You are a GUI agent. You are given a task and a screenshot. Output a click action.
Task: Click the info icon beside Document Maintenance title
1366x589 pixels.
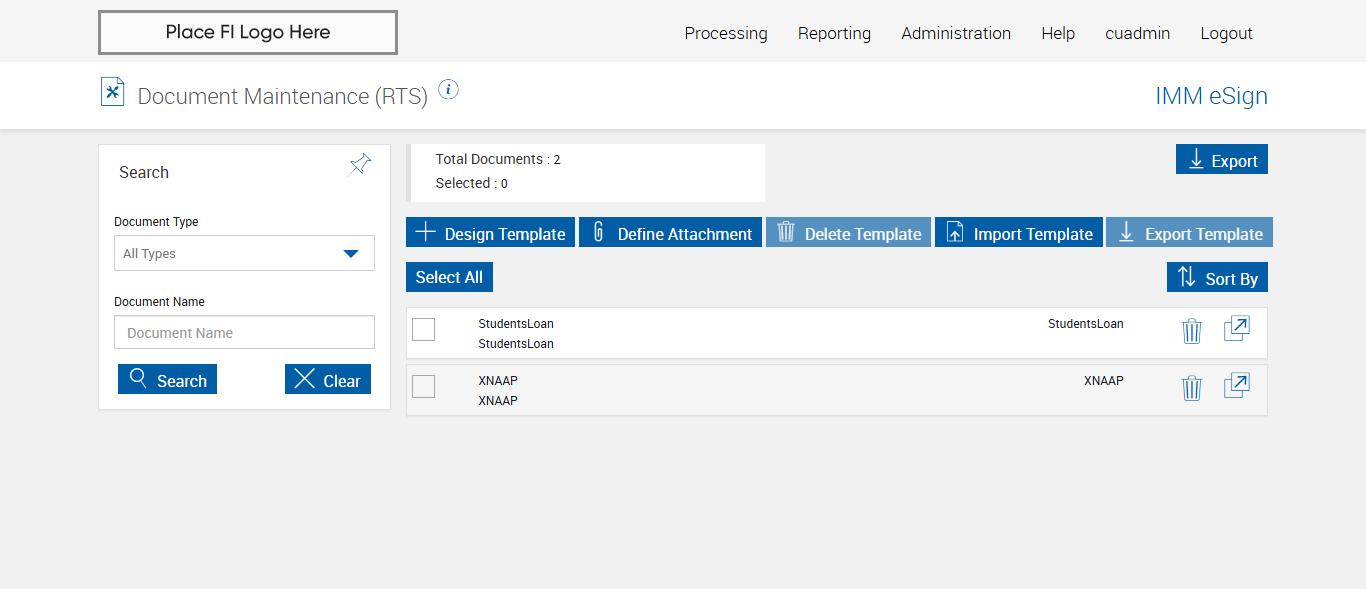pos(449,90)
